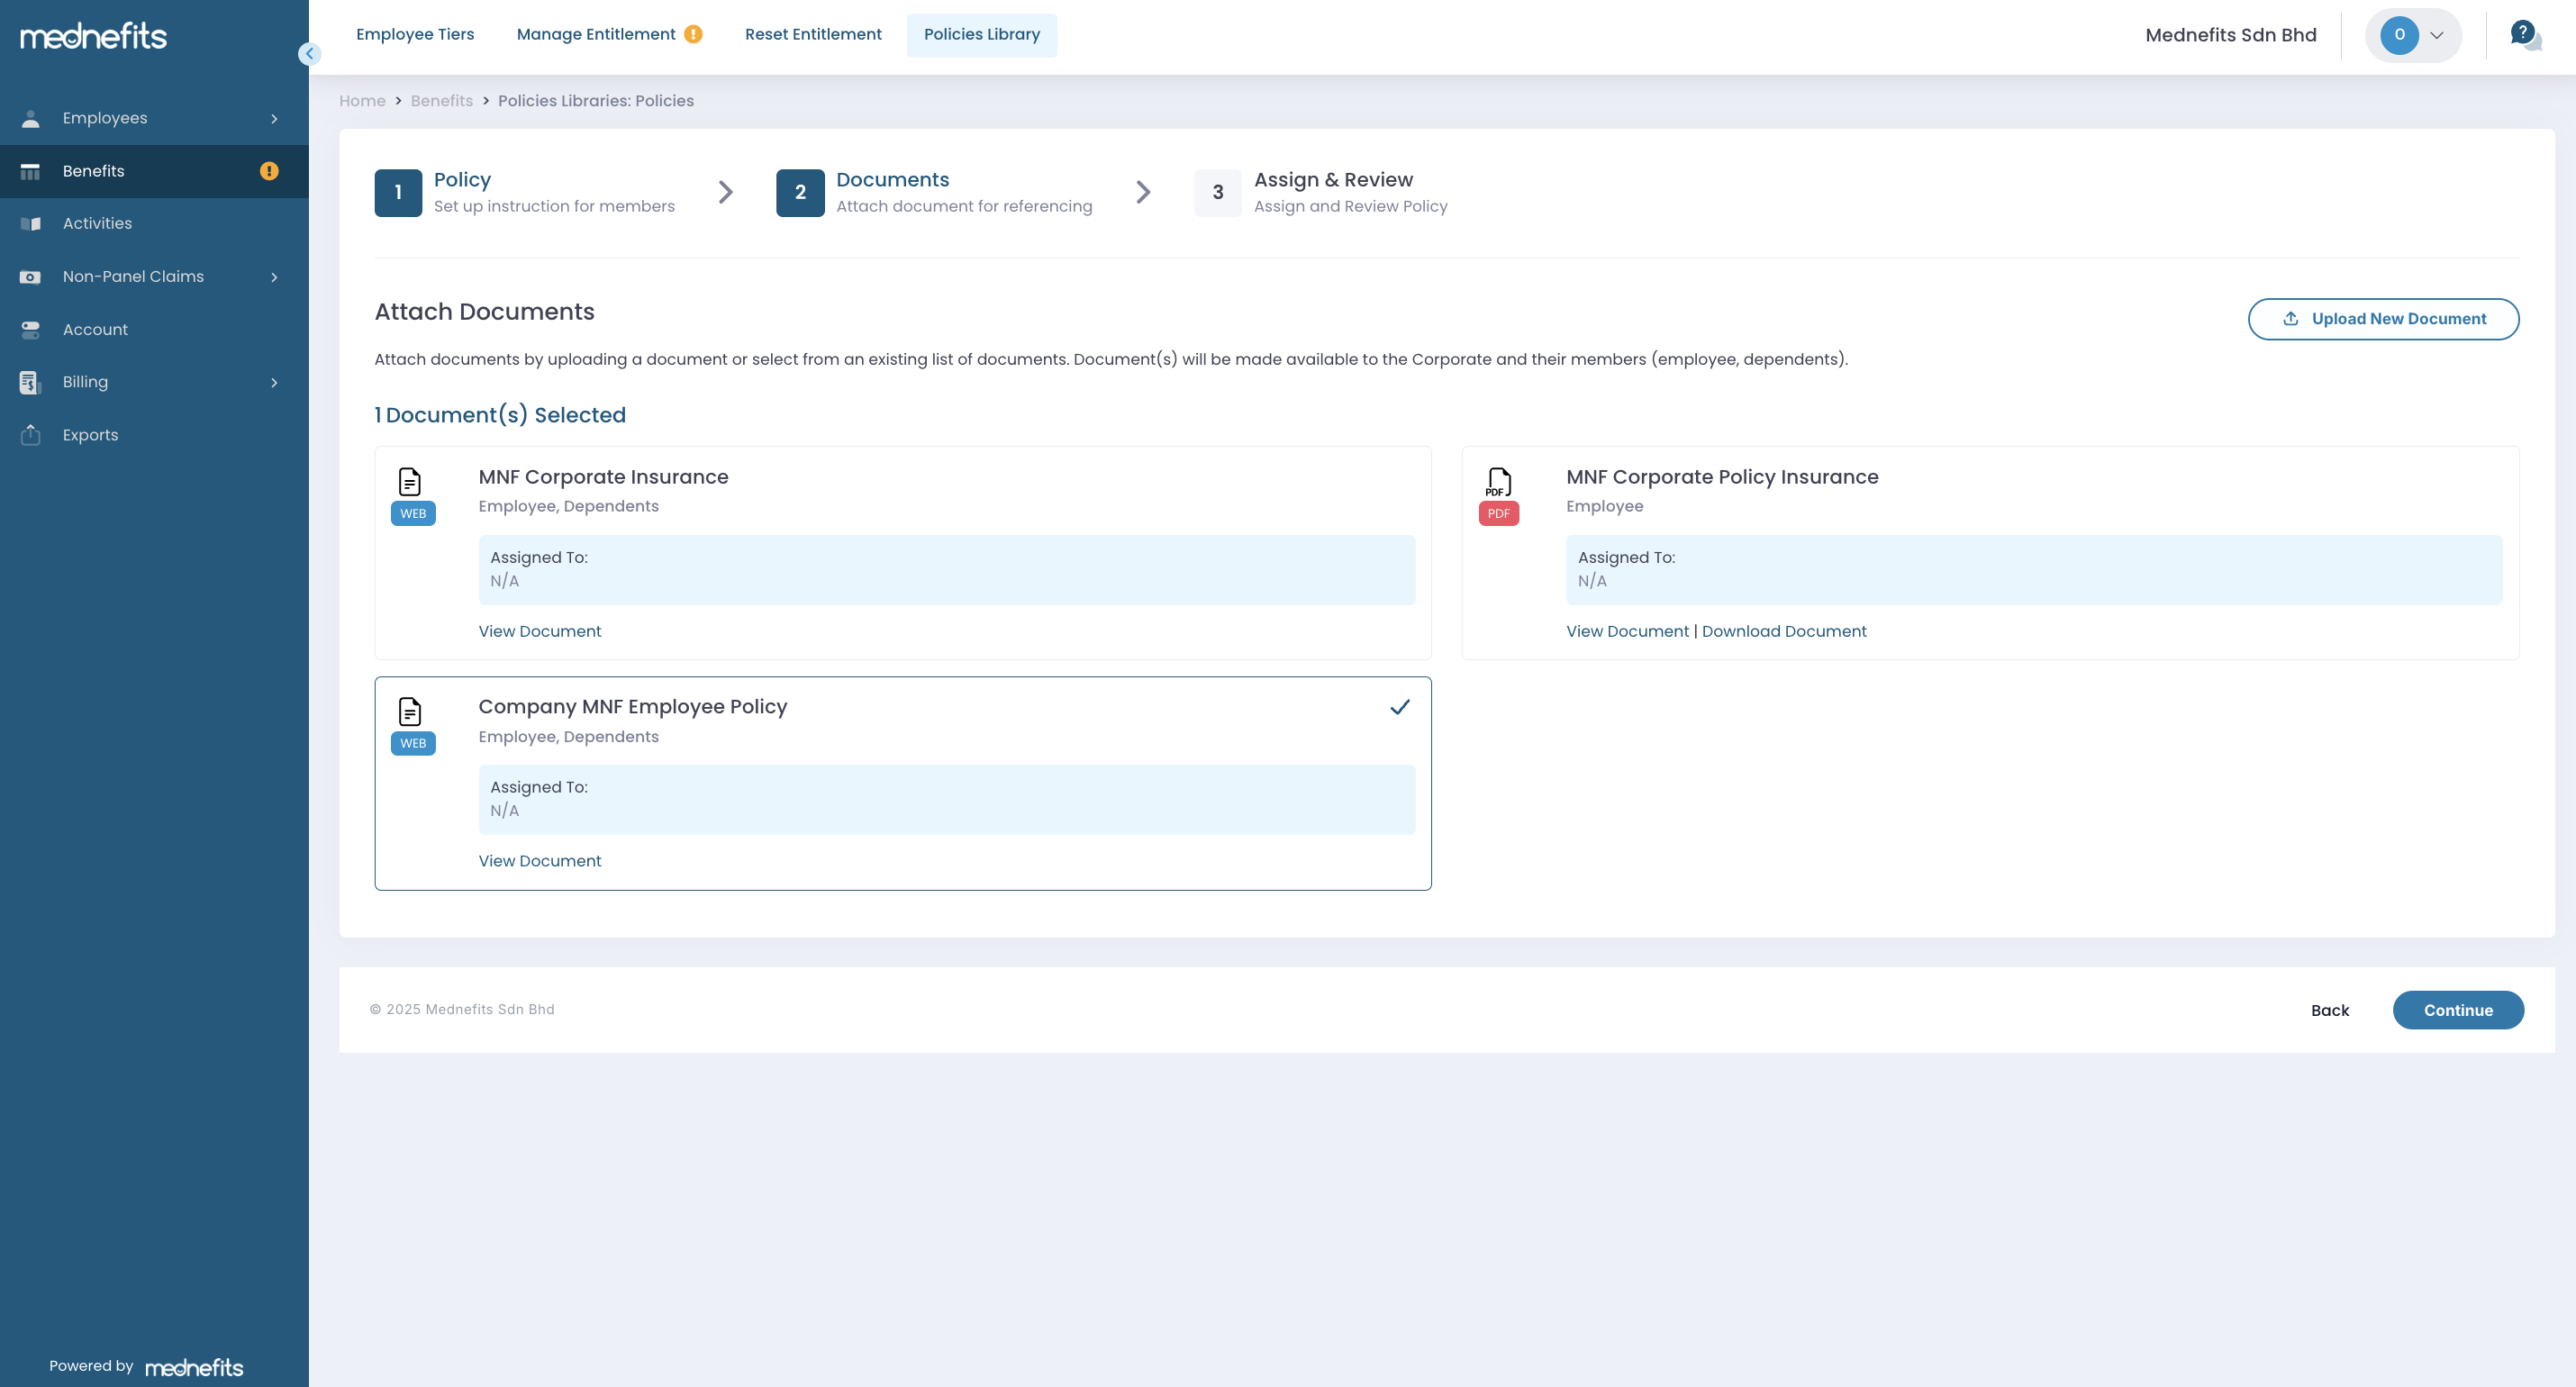
Task: Click Download Document link
Action: tap(1784, 632)
